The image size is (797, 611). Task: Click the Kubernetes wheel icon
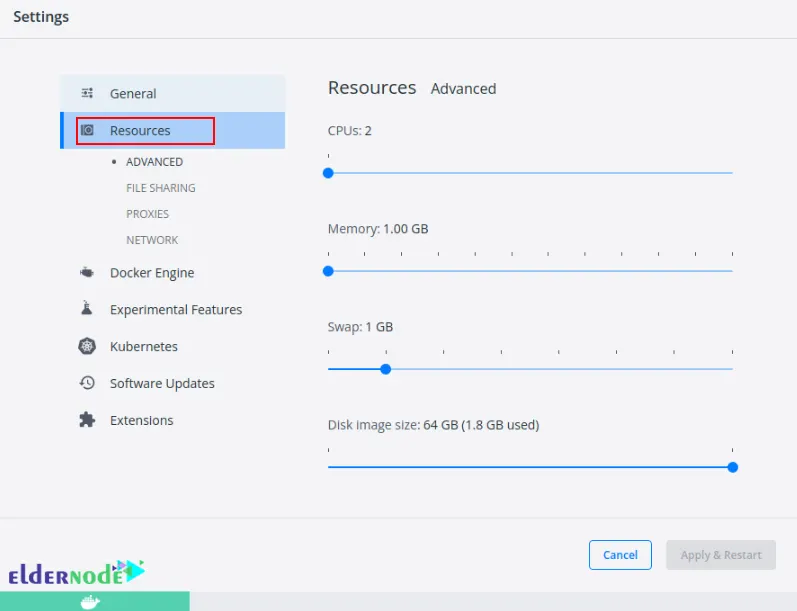tap(87, 346)
